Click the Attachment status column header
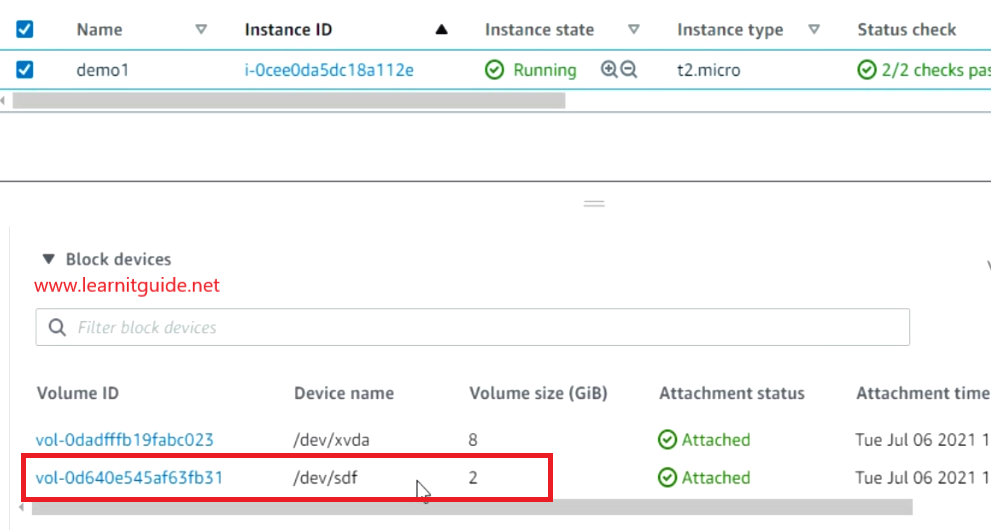991x530 pixels. click(732, 393)
